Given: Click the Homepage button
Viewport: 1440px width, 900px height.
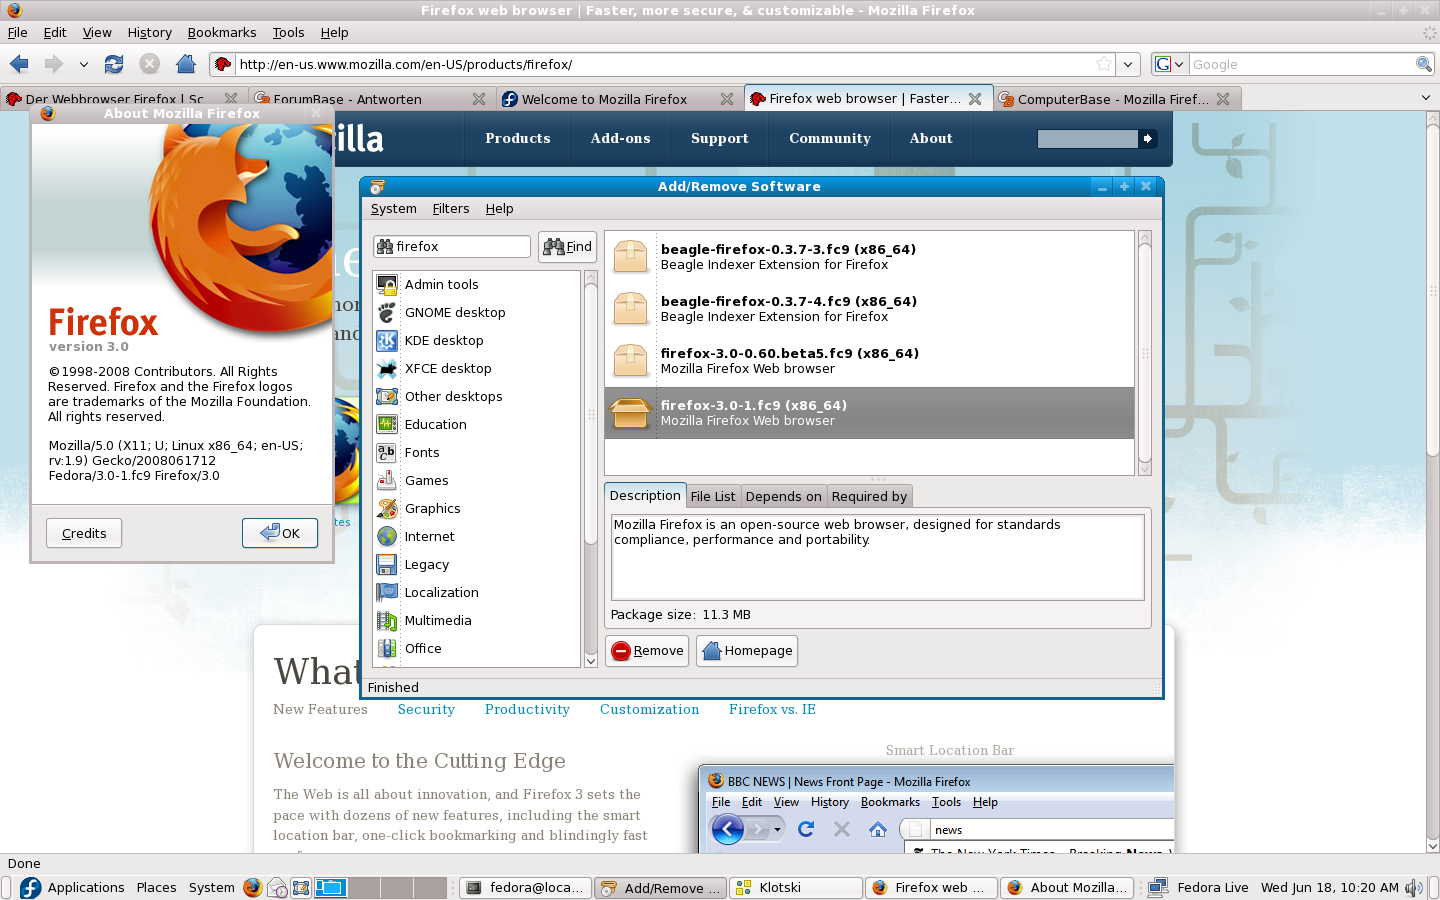Looking at the screenshot, I should (747, 651).
